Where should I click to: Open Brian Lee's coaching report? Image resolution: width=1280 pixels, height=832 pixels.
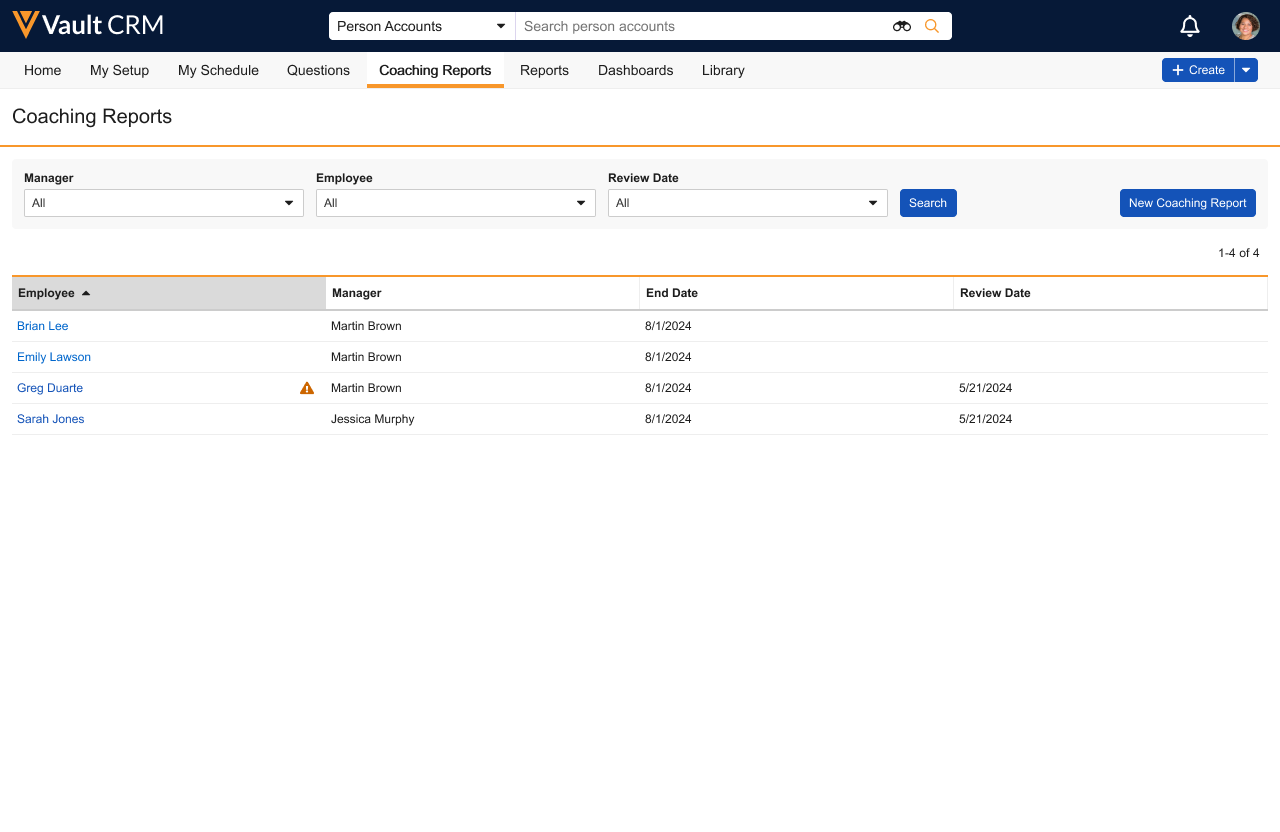[43, 326]
